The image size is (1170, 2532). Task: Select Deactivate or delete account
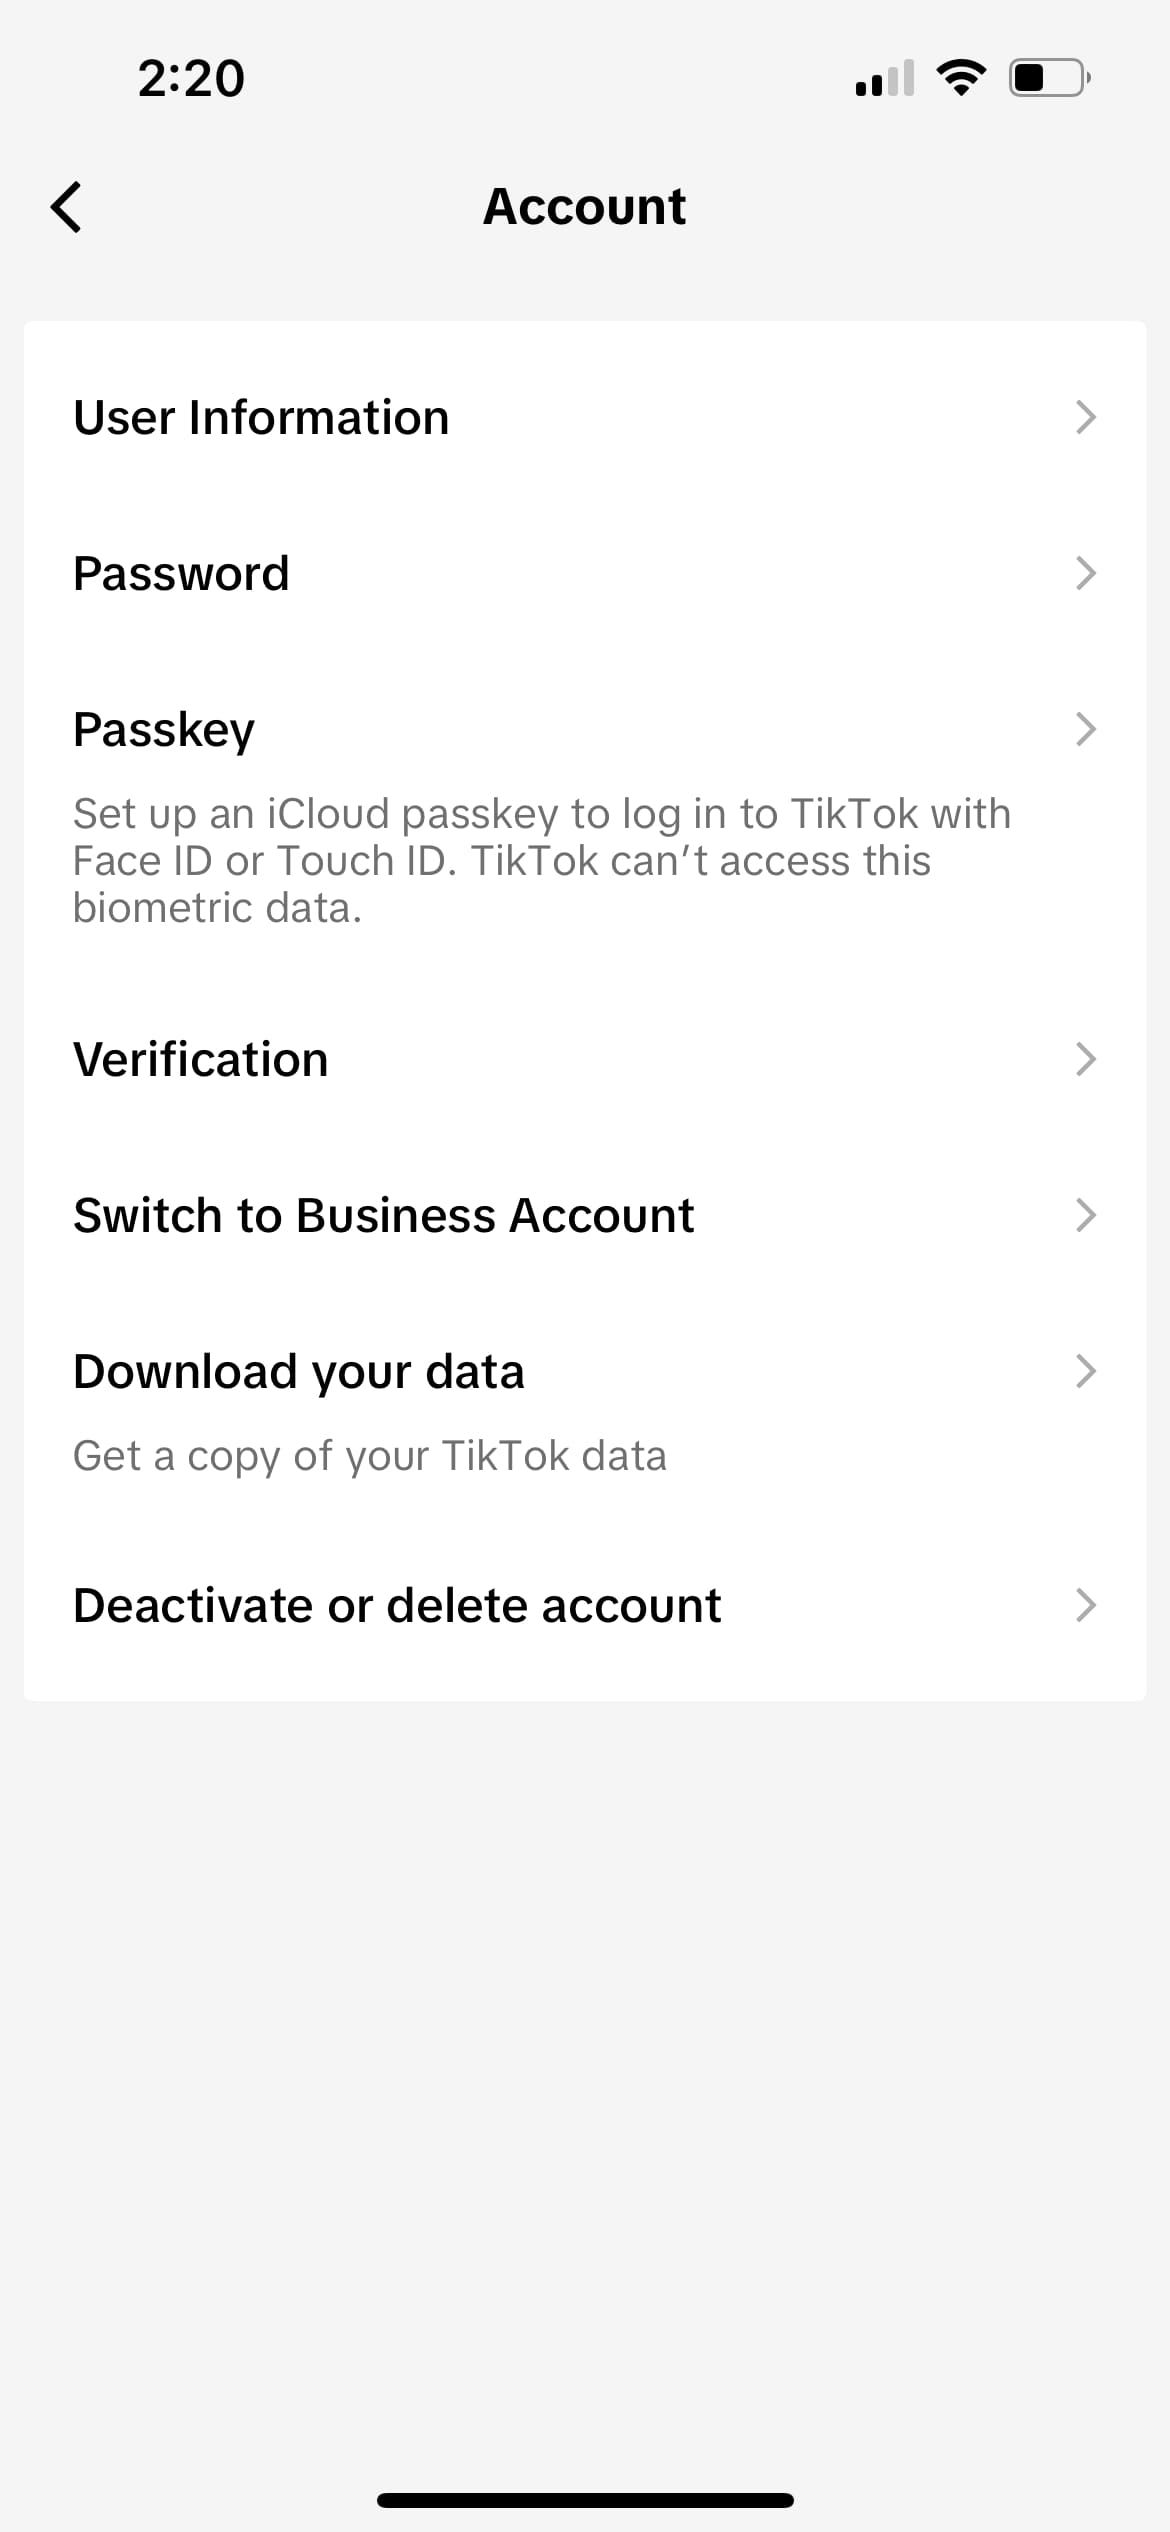coord(397,1605)
